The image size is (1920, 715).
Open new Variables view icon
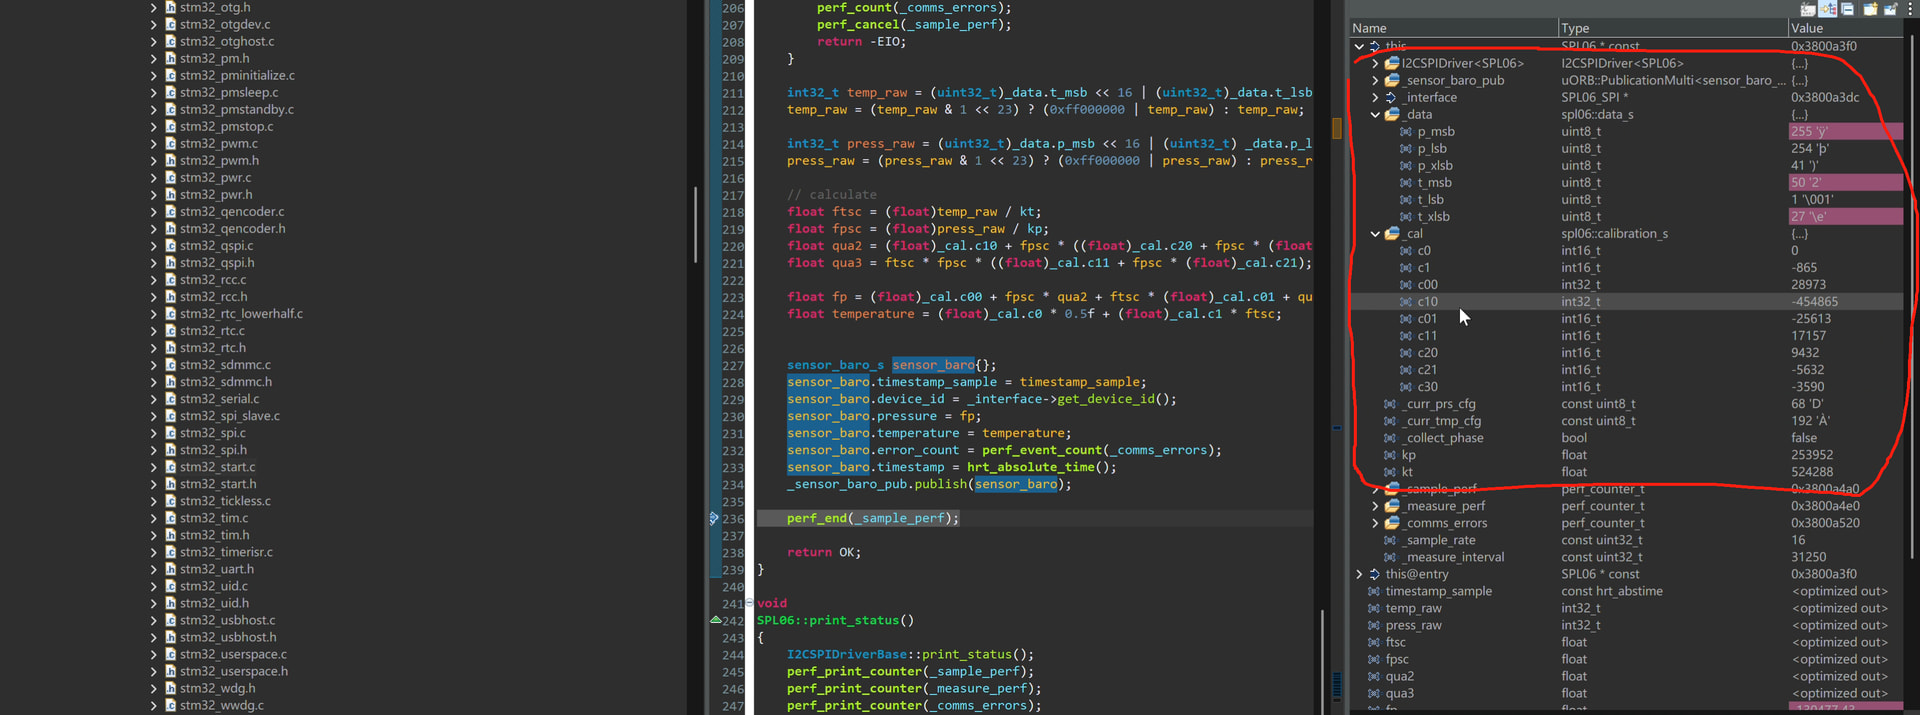[x=1870, y=9]
